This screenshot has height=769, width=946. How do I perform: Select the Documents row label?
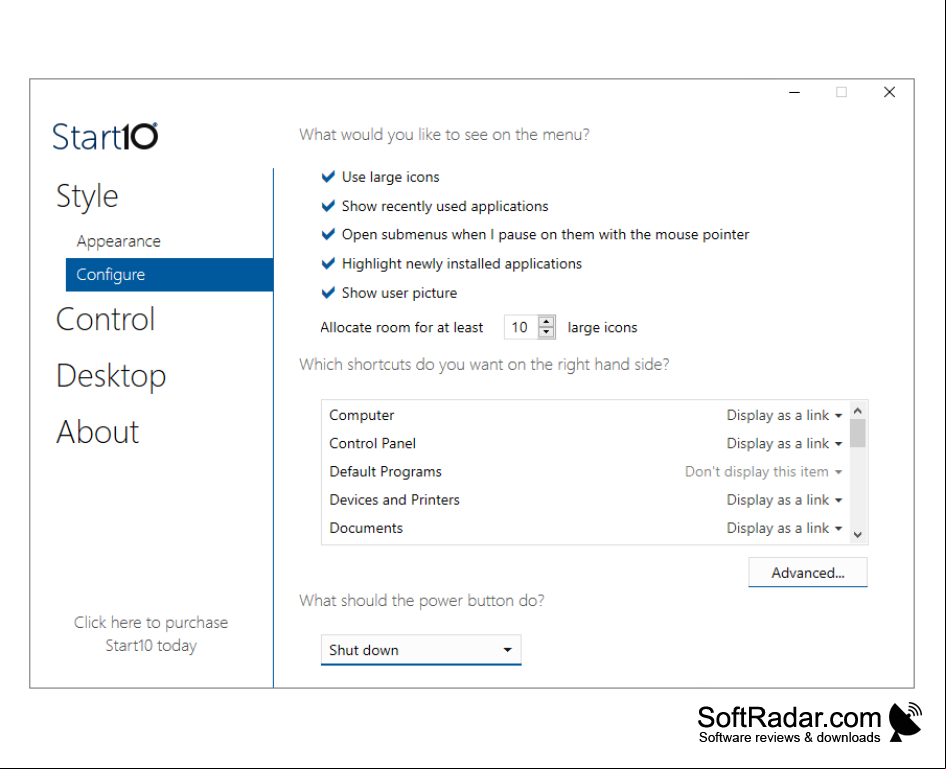[x=366, y=528]
